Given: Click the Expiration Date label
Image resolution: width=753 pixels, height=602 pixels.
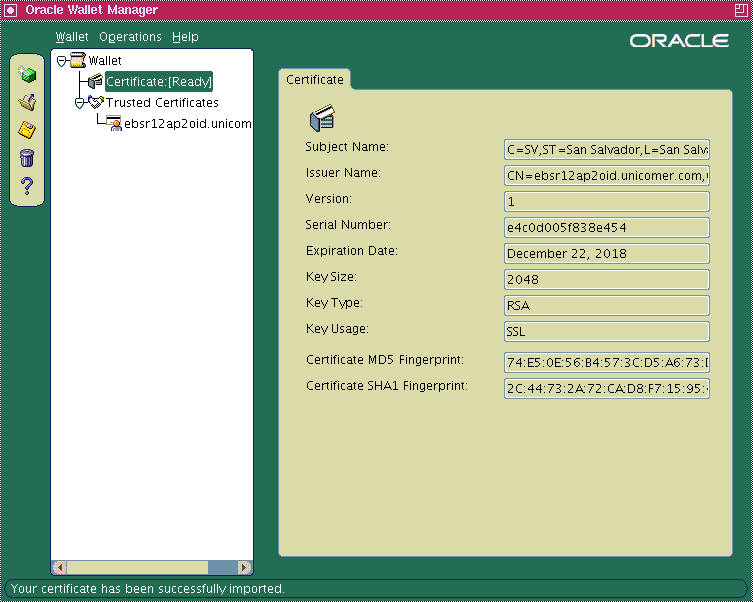Looking at the screenshot, I should tap(352, 251).
